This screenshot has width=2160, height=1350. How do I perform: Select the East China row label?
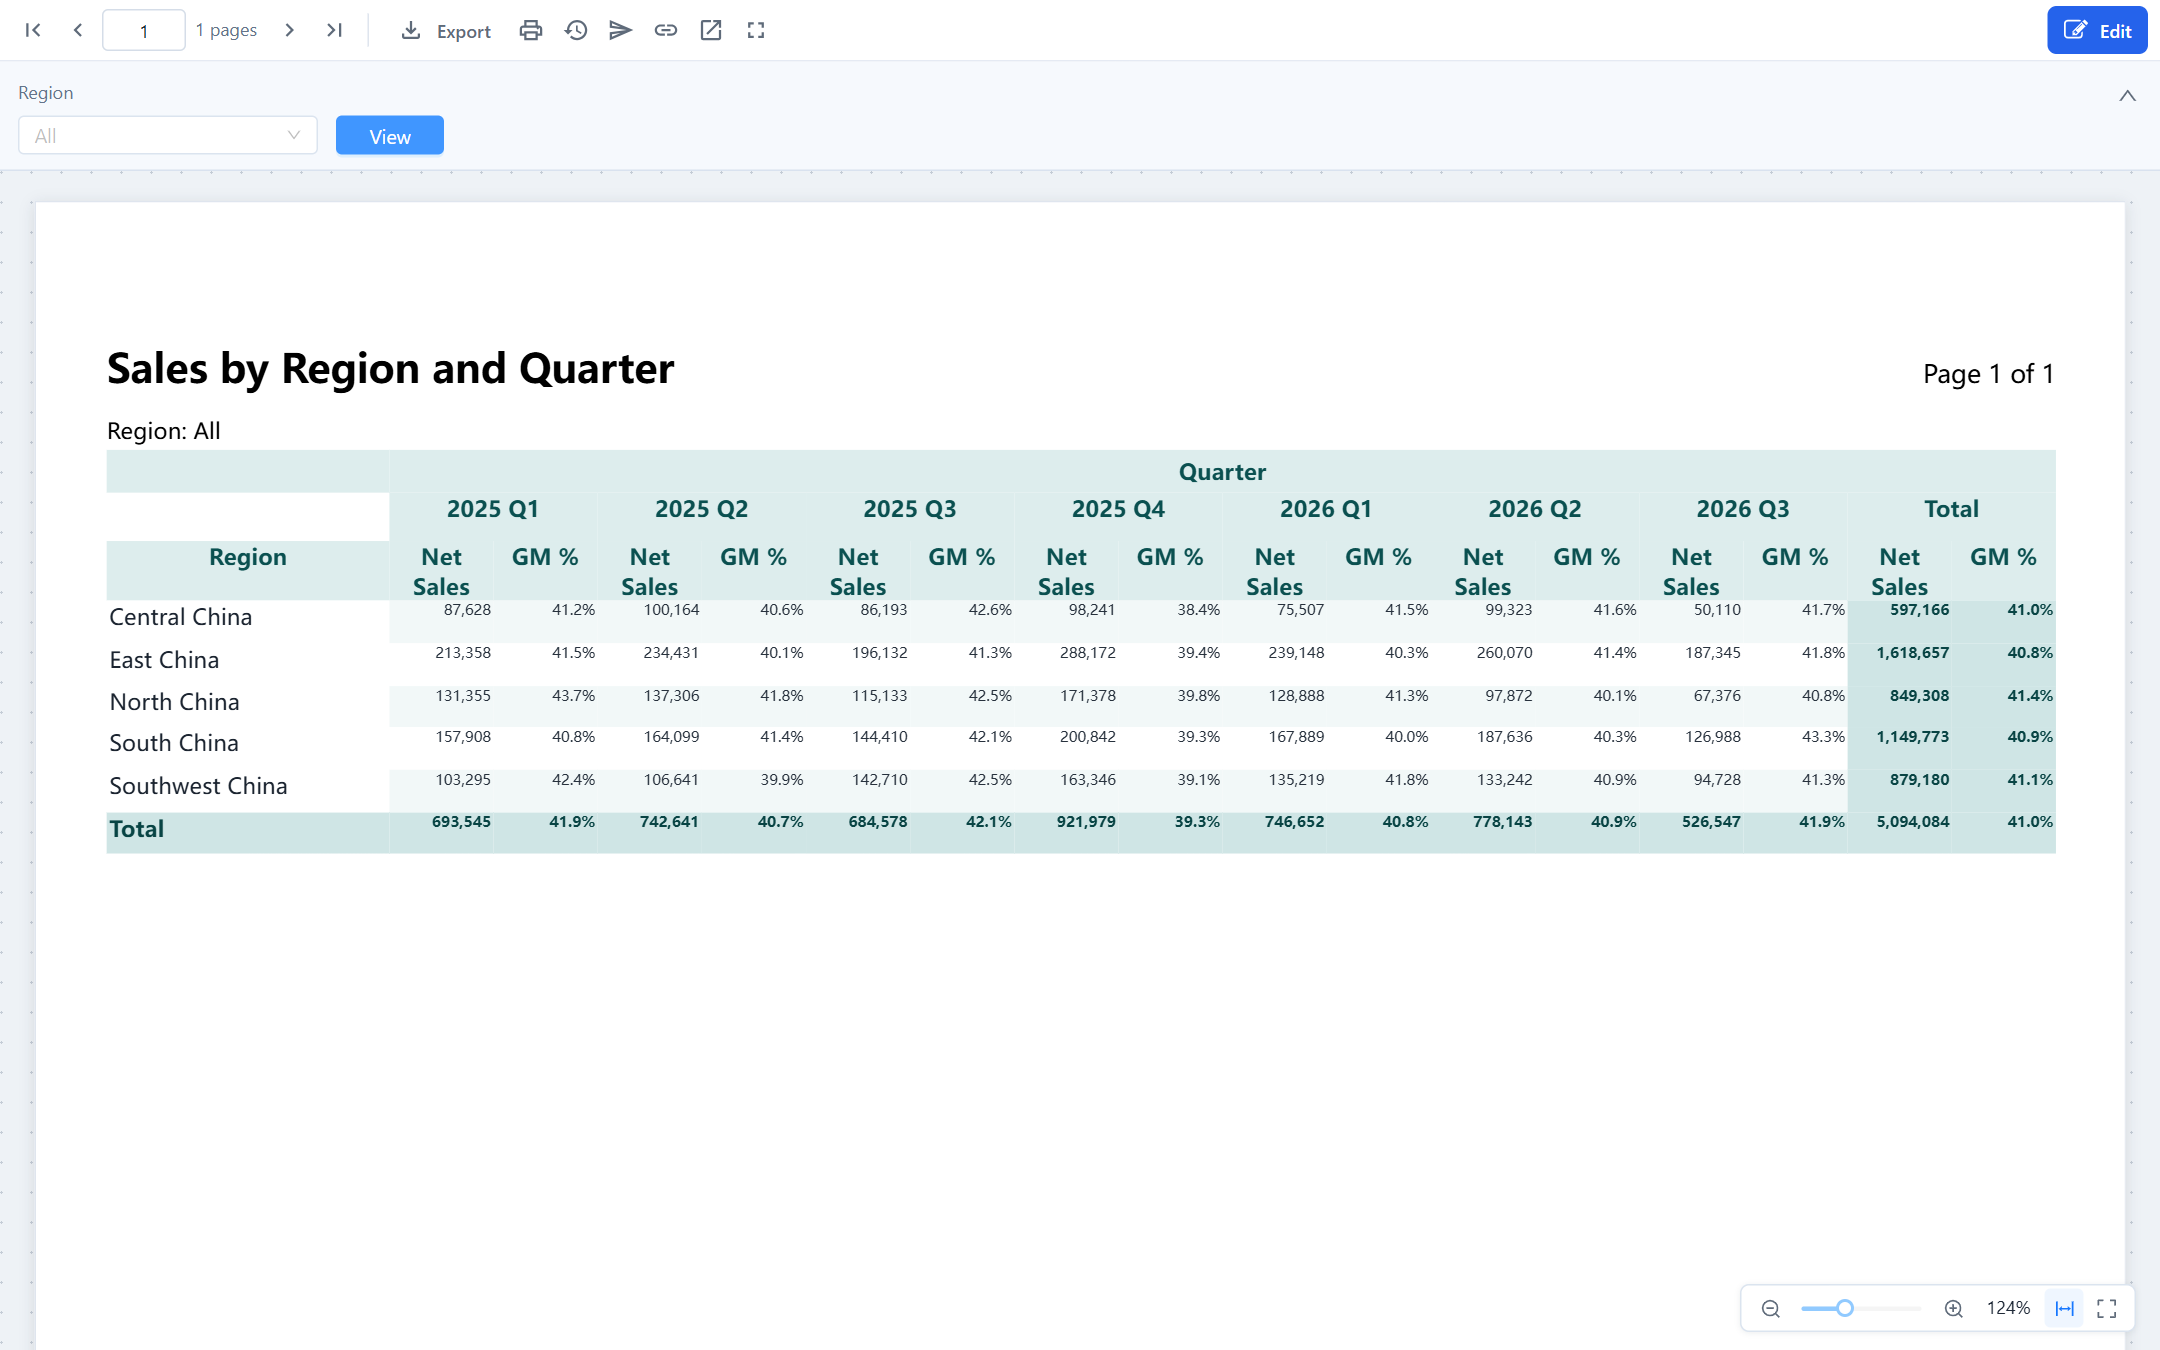(x=164, y=660)
